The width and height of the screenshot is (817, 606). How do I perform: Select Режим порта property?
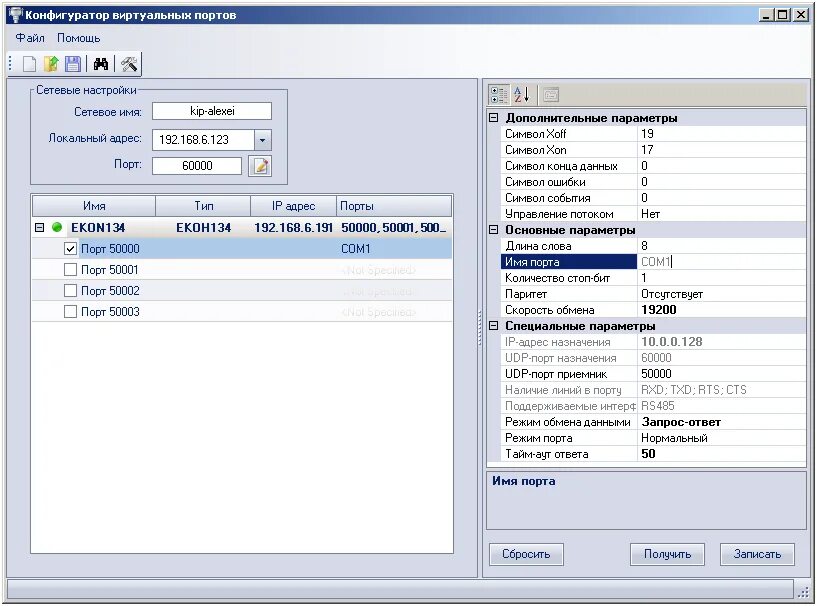click(x=653, y=438)
